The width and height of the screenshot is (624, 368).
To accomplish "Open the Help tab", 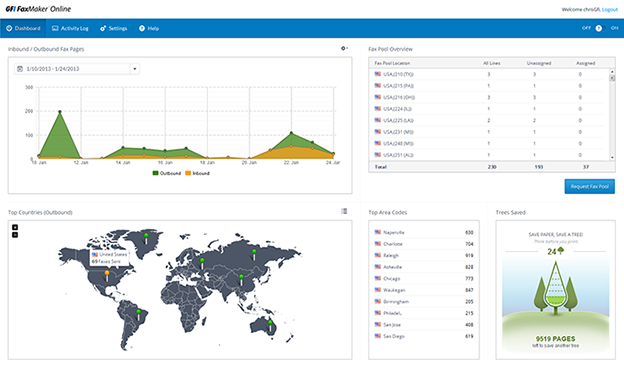I will tap(149, 28).
